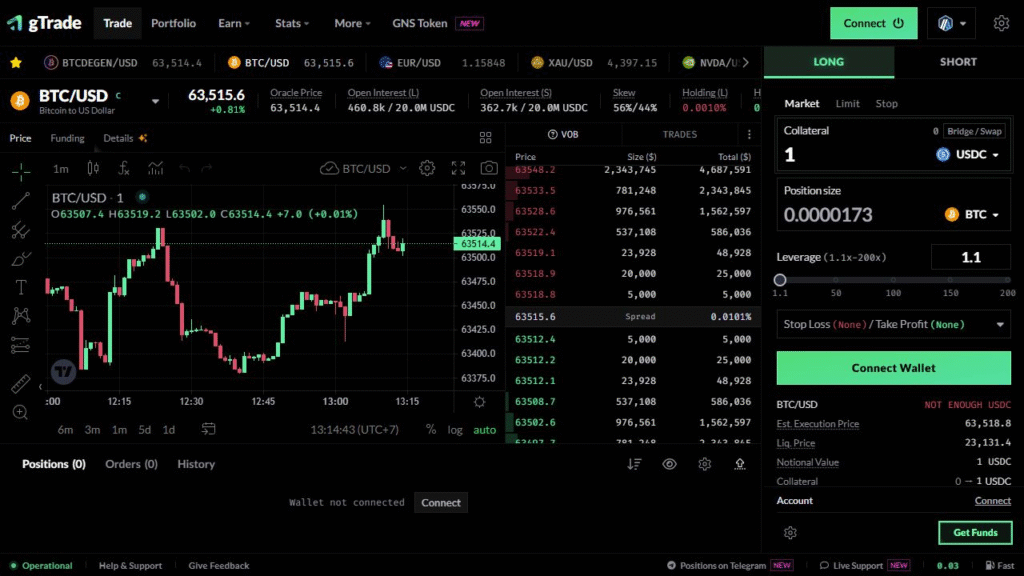Screen dimensions: 1024x576
Task: Open the trade panel settings gear
Action: (790, 533)
